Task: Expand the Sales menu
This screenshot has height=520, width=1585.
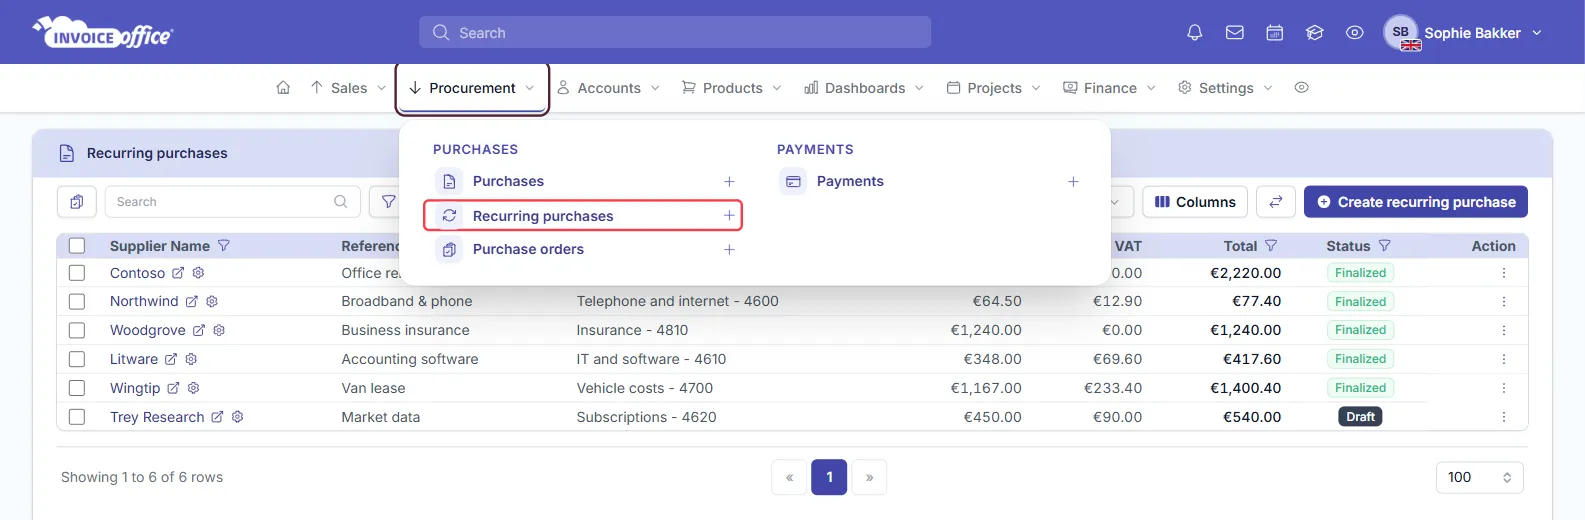Action: [x=348, y=88]
